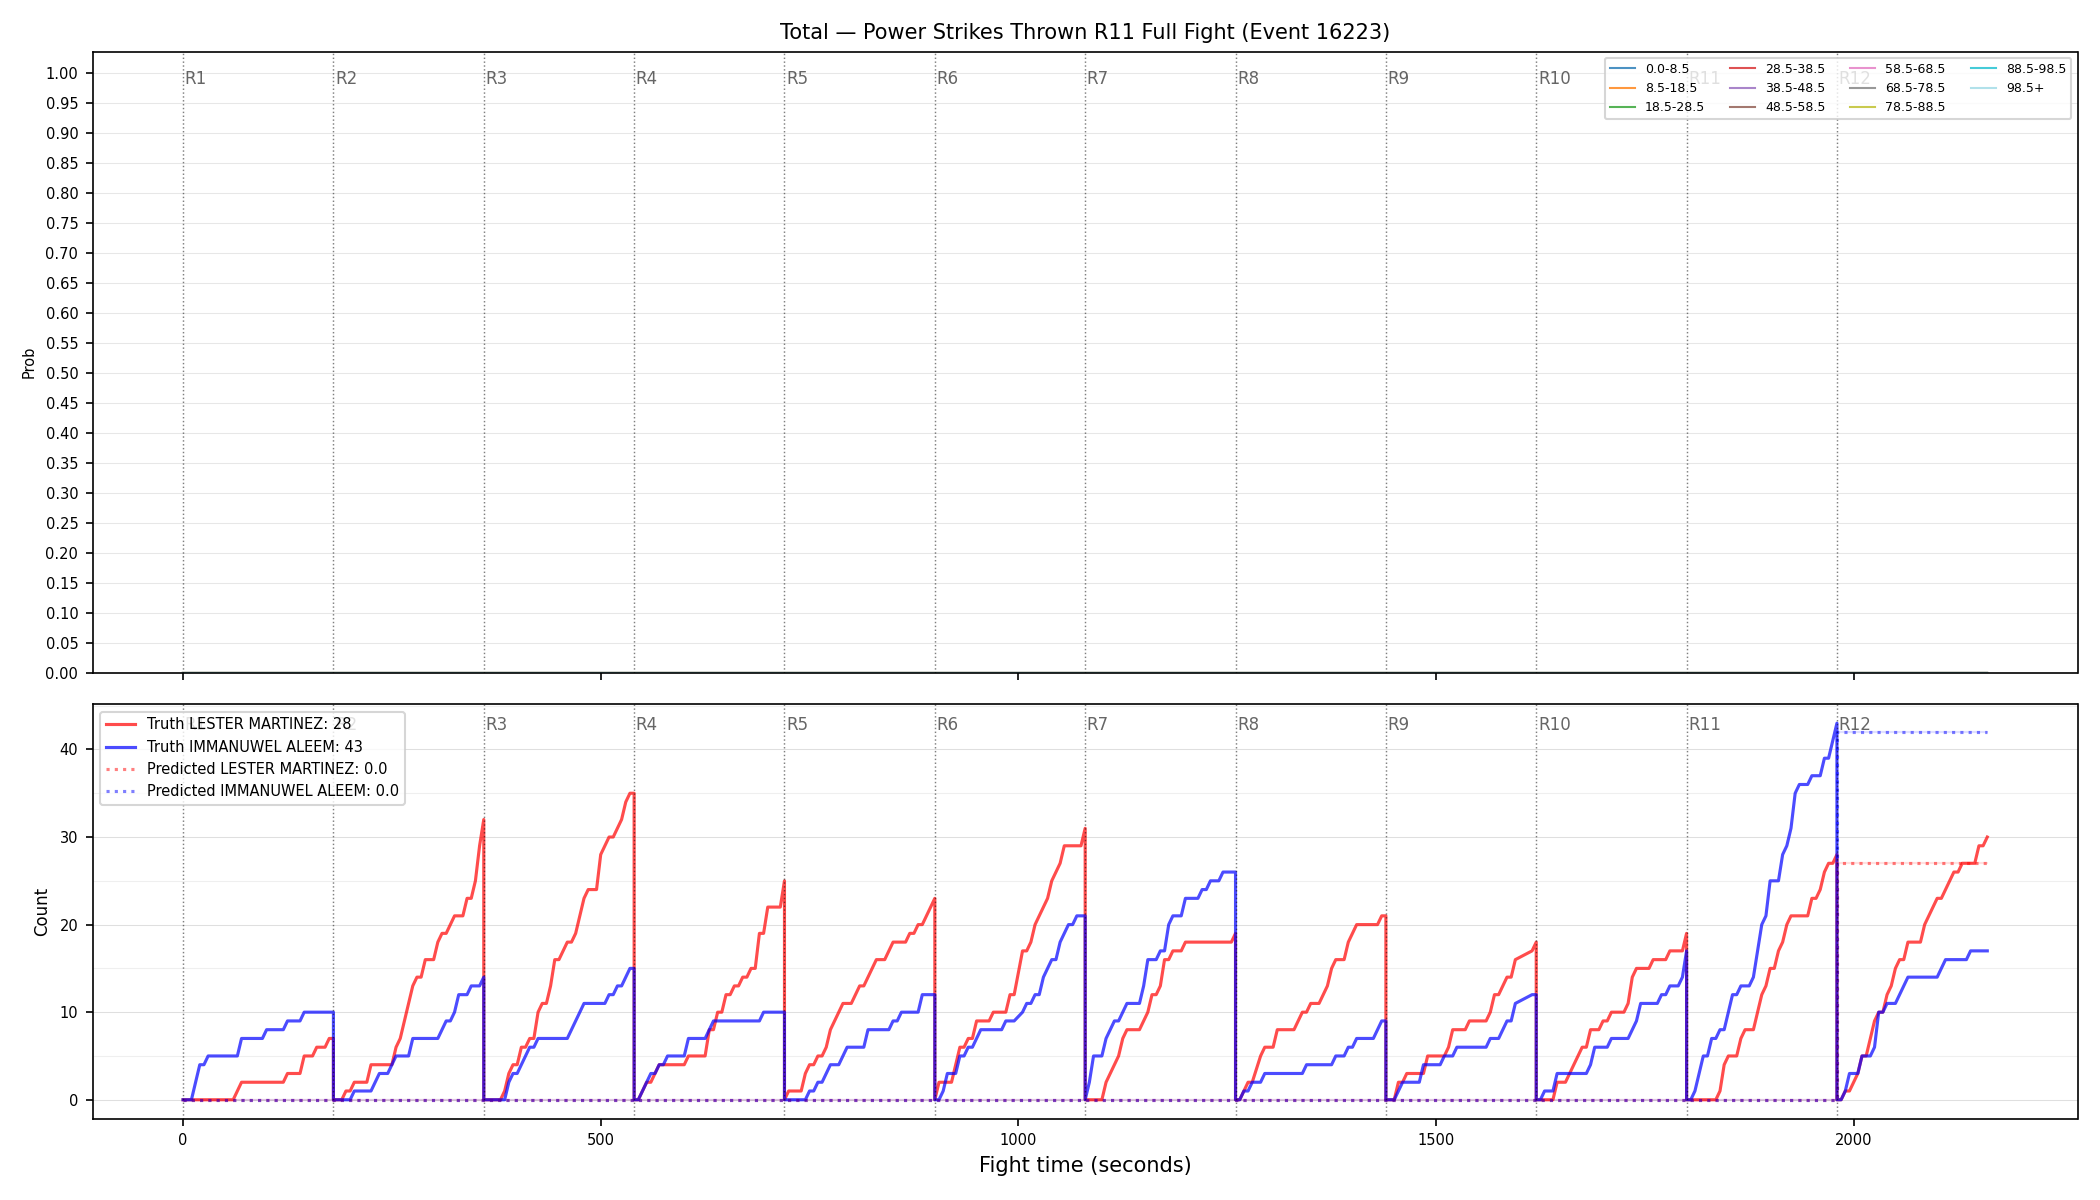This screenshot has height=1200, width=2100.
Task: Select the 28.5-38.5 legend label
Action: (x=1795, y=69)
